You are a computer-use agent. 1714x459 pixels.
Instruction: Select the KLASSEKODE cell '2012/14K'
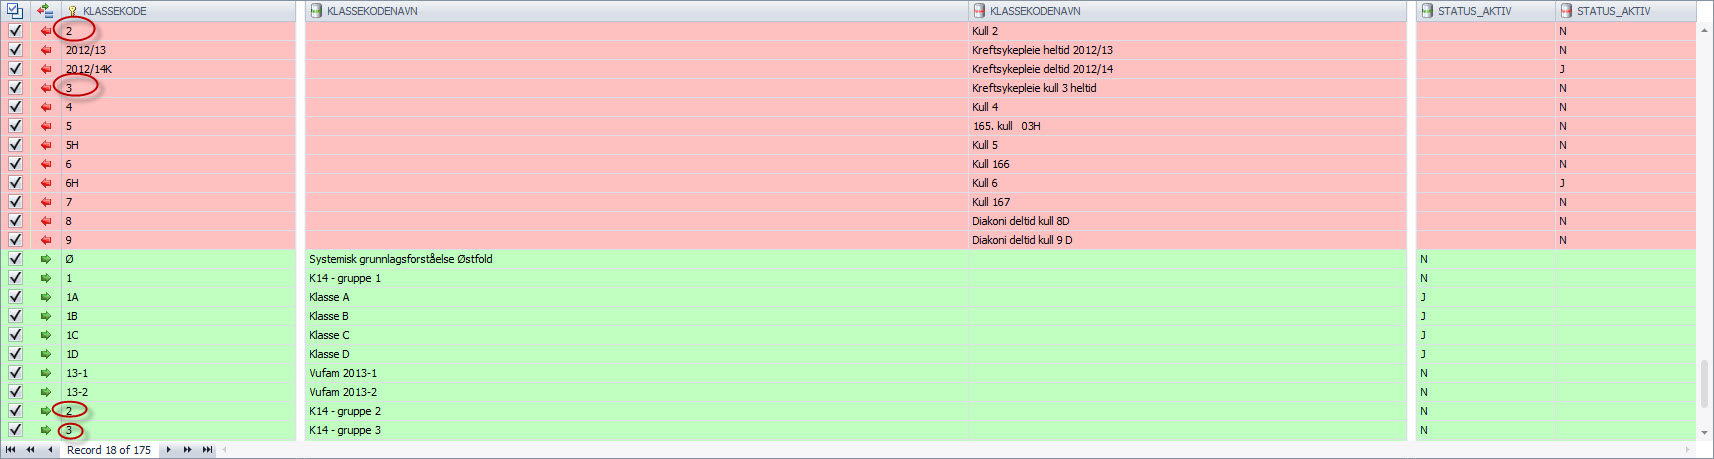coord(178,69)
